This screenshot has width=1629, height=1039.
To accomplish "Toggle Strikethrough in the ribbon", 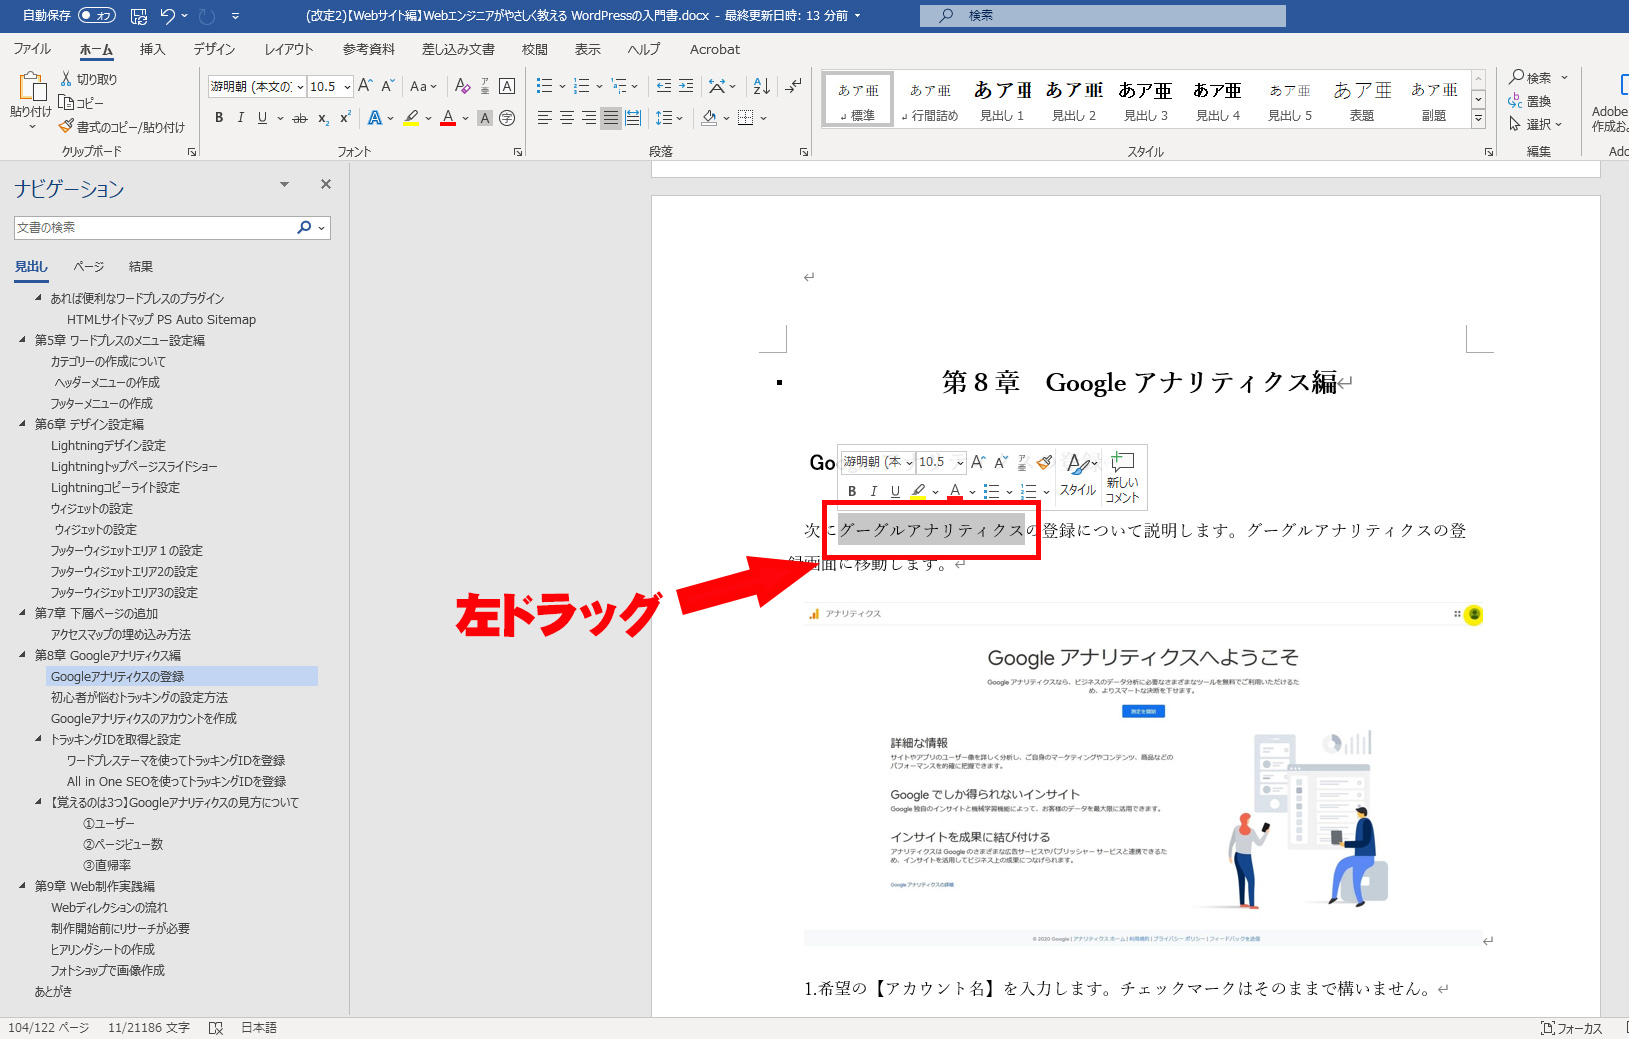I will pyautogui.click(x=300, y=118).
